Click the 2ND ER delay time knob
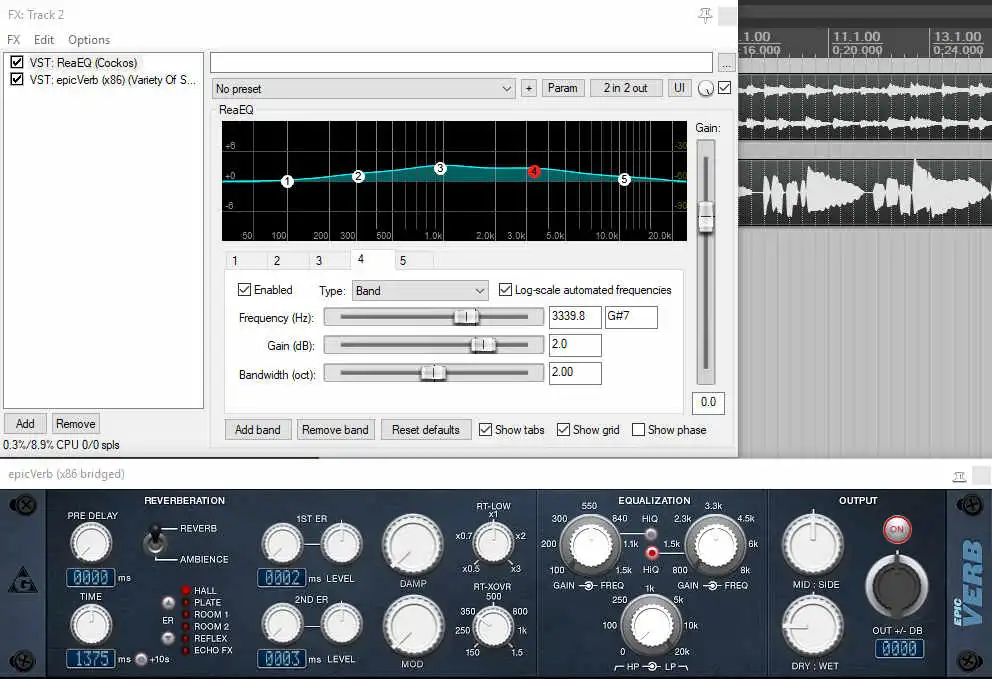 click(282, 624)
